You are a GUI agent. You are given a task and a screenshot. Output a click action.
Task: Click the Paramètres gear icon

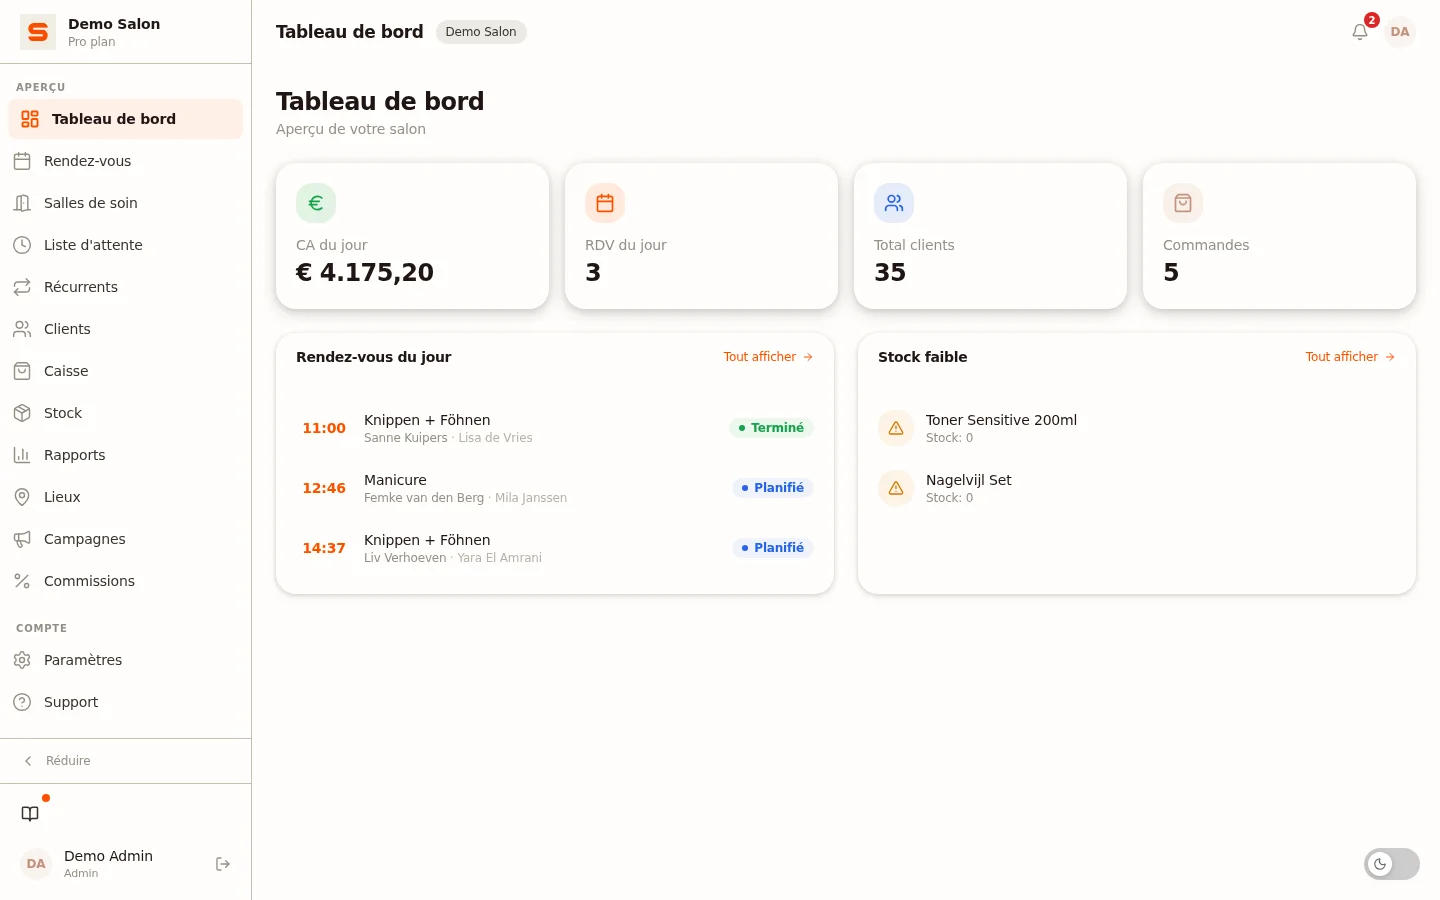(22, 660)
